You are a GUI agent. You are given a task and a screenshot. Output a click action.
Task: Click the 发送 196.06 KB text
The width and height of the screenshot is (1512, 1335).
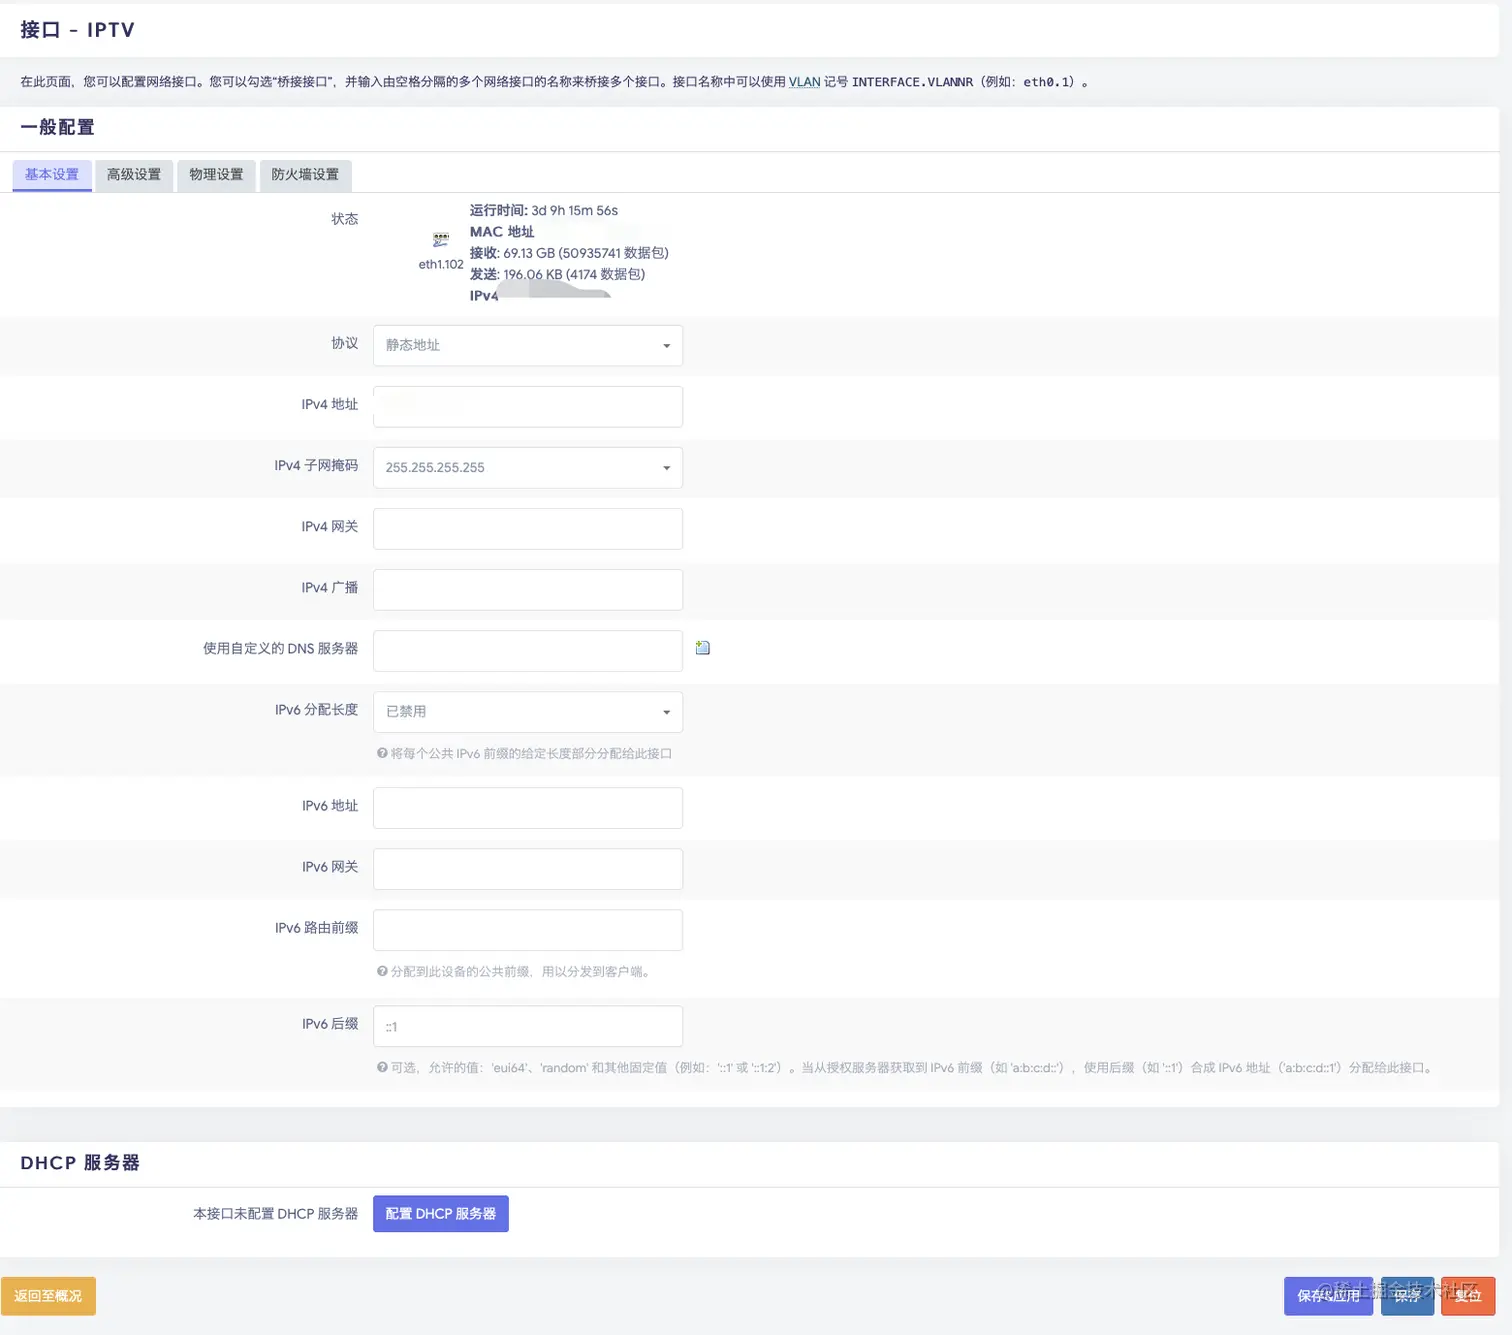[557, 274]
